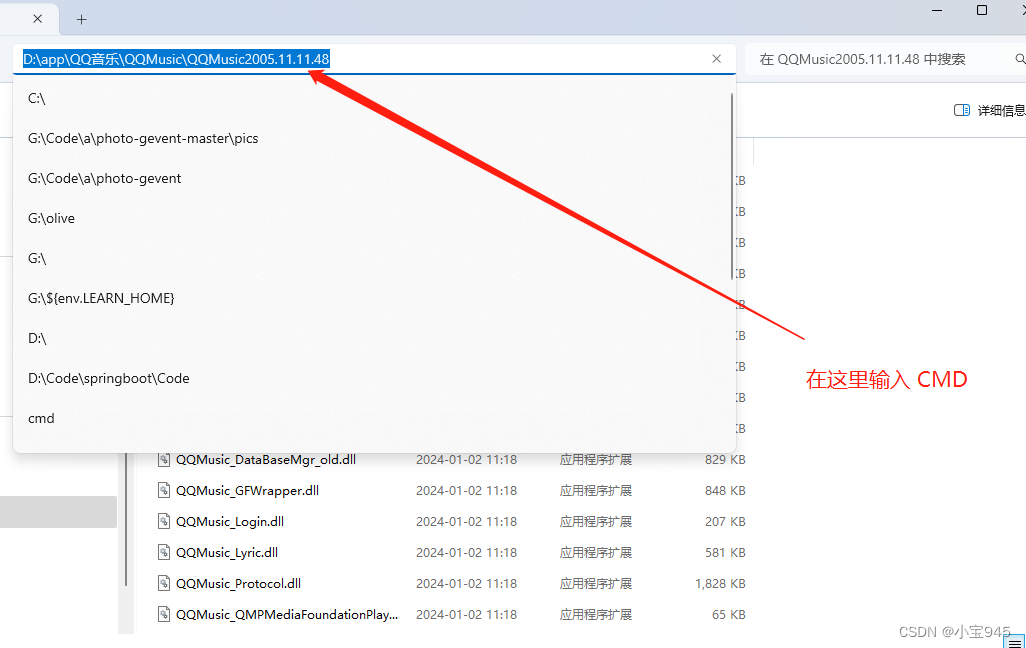Select the G:\ suggestion

pos(374,258)
